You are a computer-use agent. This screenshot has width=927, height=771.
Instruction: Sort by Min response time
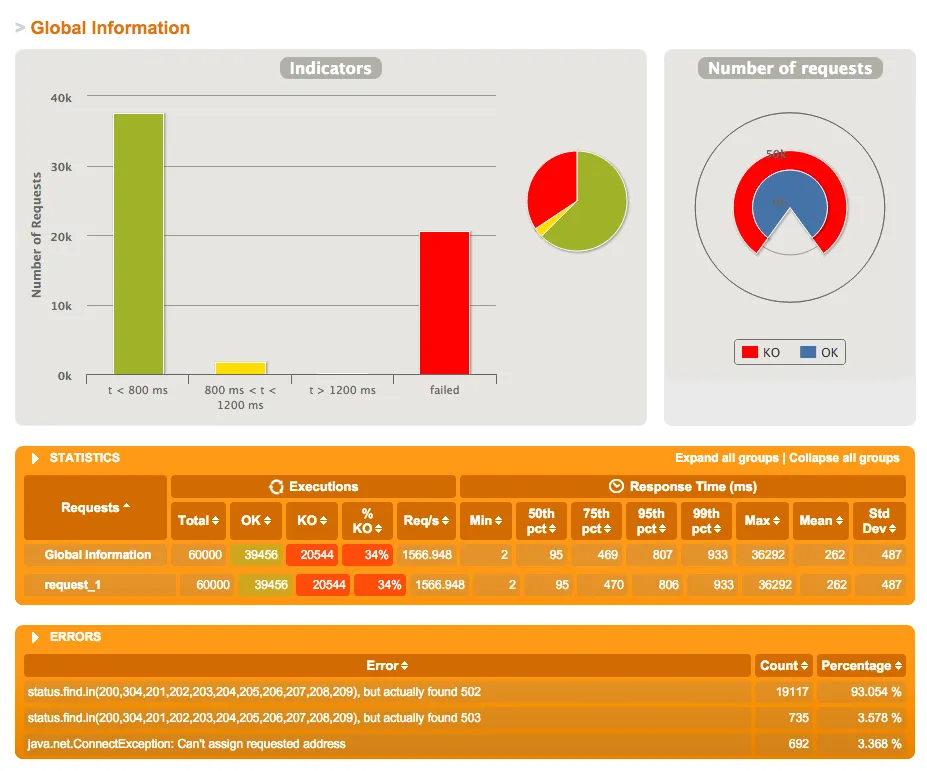click(486, 521)
